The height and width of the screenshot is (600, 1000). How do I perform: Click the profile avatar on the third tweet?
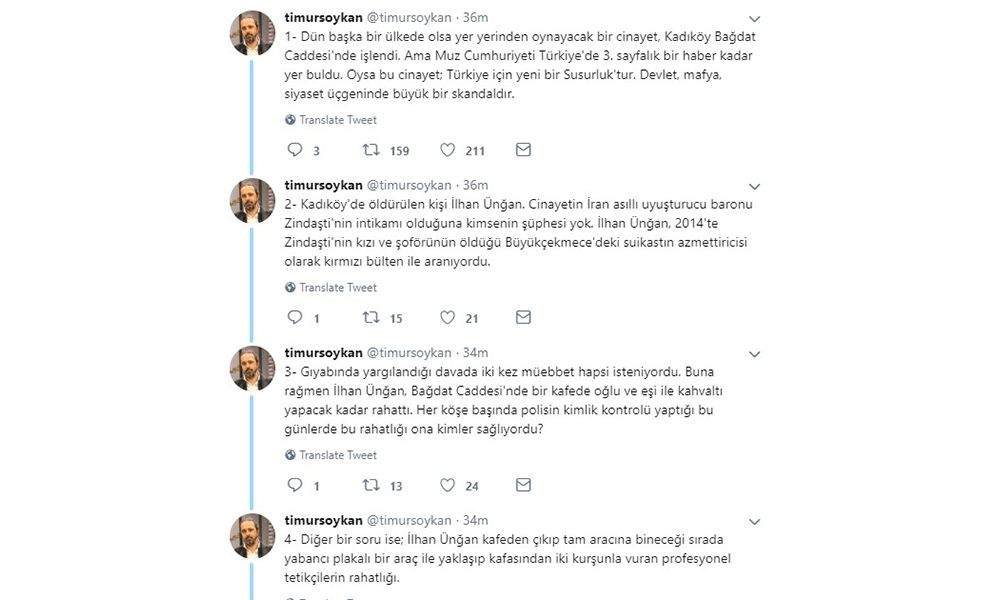coord(253,369)
